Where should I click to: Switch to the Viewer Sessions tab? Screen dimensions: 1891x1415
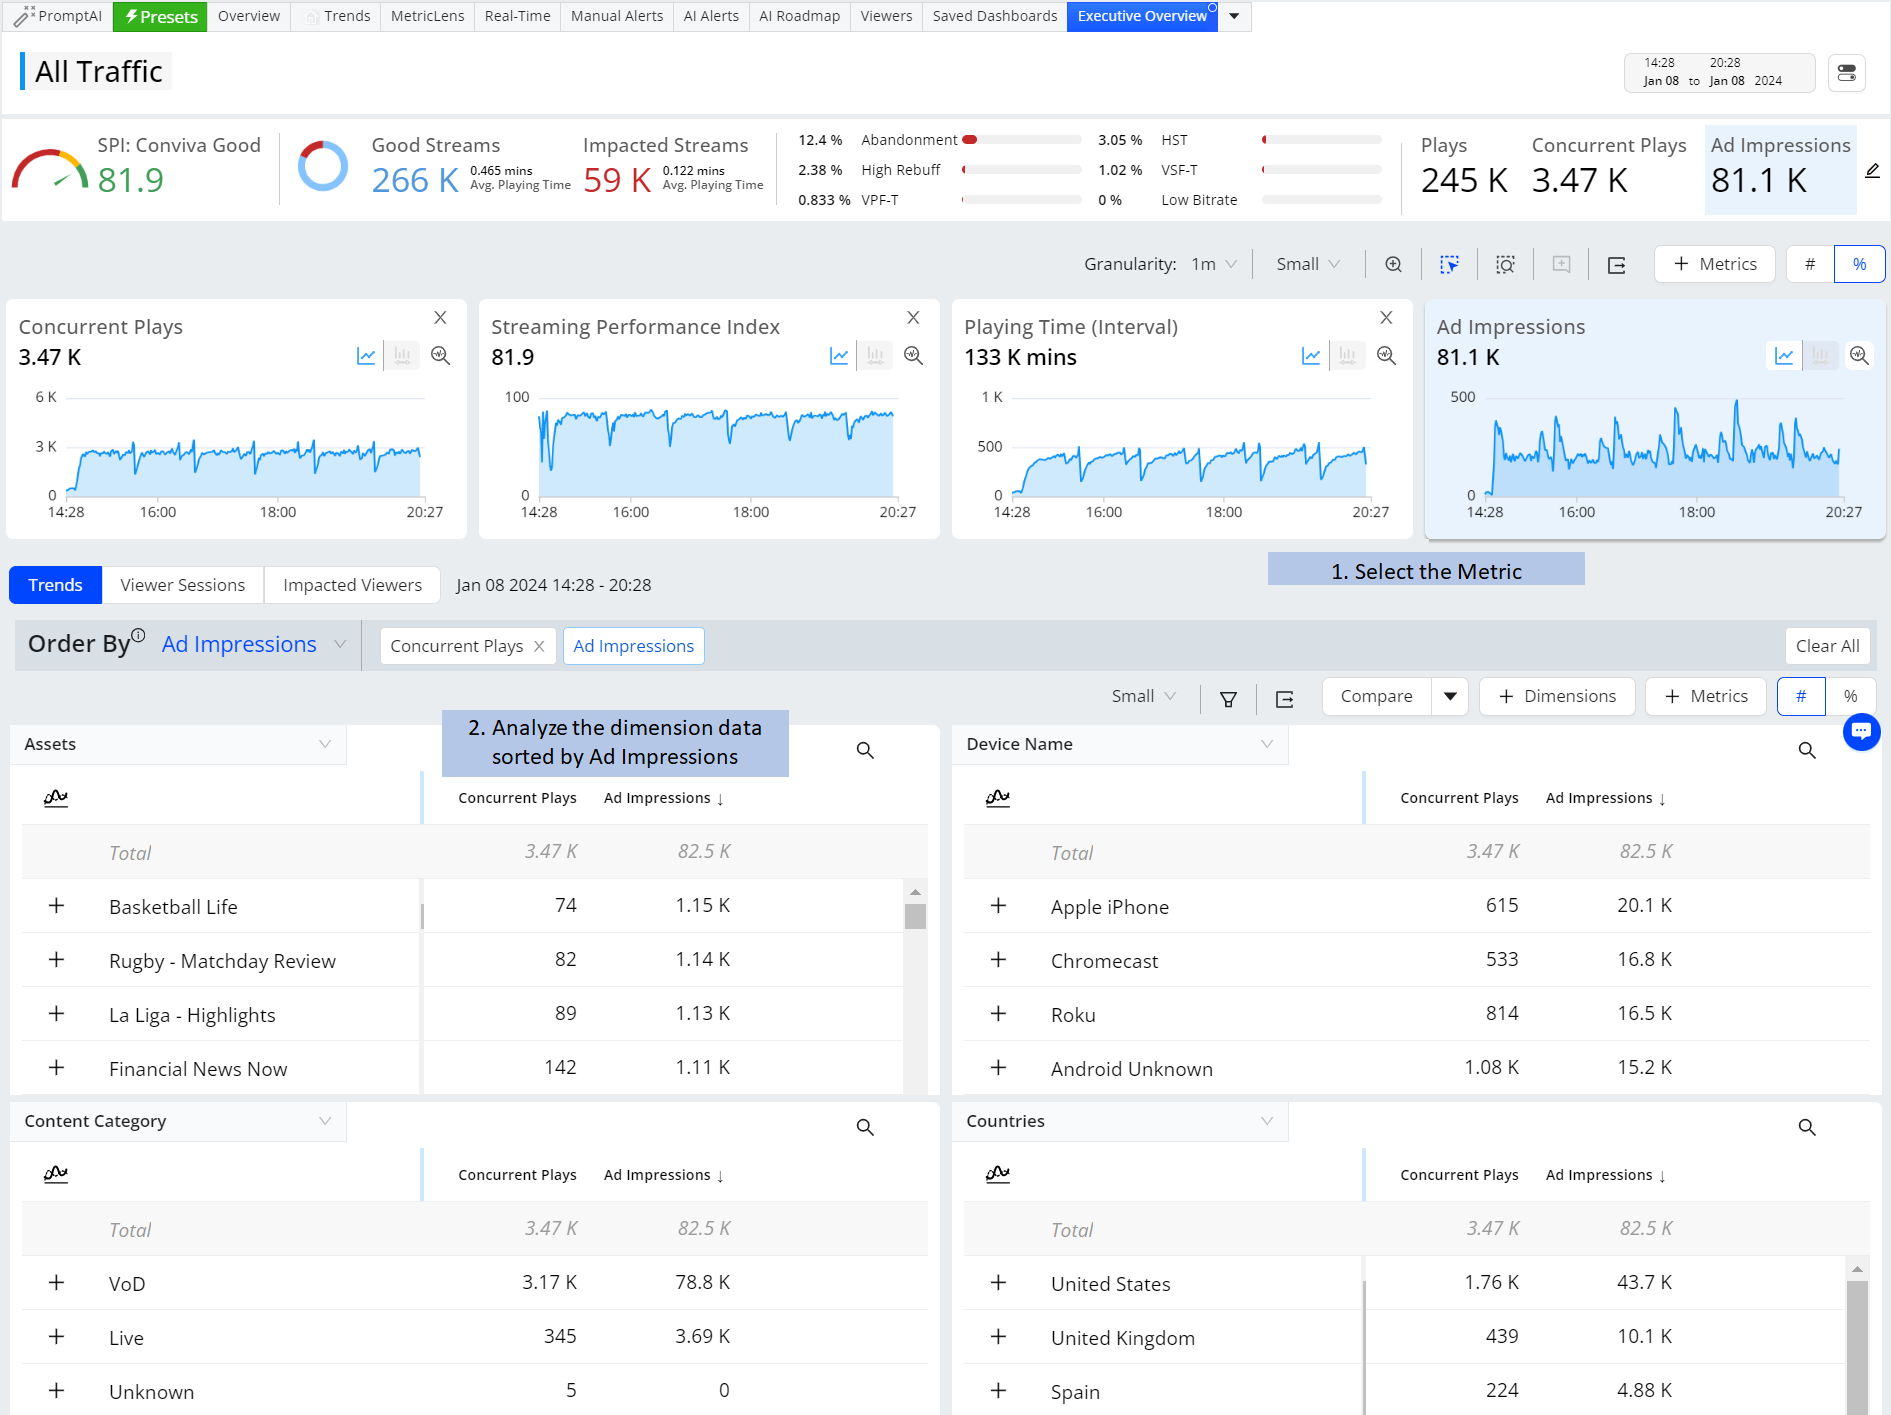[x=183, y=585]
